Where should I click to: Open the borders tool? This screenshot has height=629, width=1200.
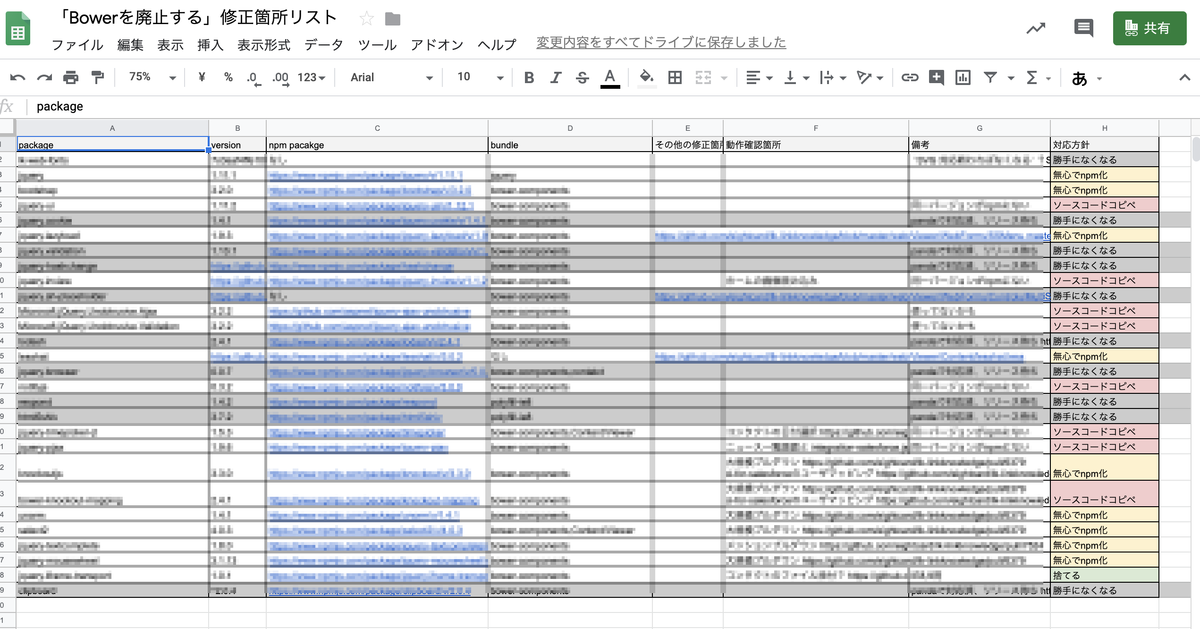[675, 77]
